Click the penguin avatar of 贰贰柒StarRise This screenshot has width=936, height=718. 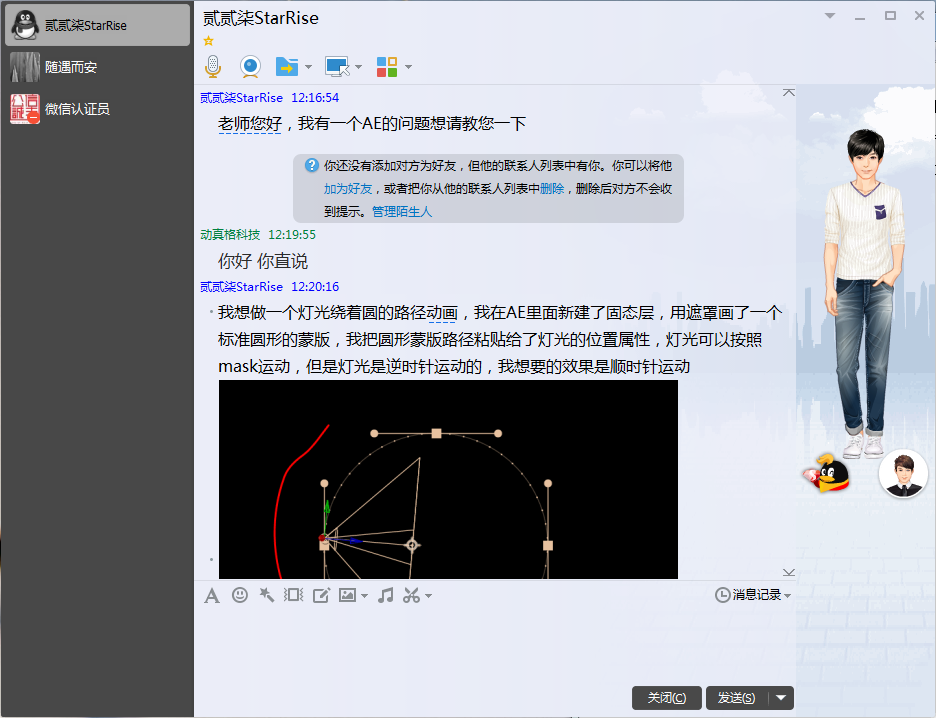pyautogui.click(x=25, y=25)
